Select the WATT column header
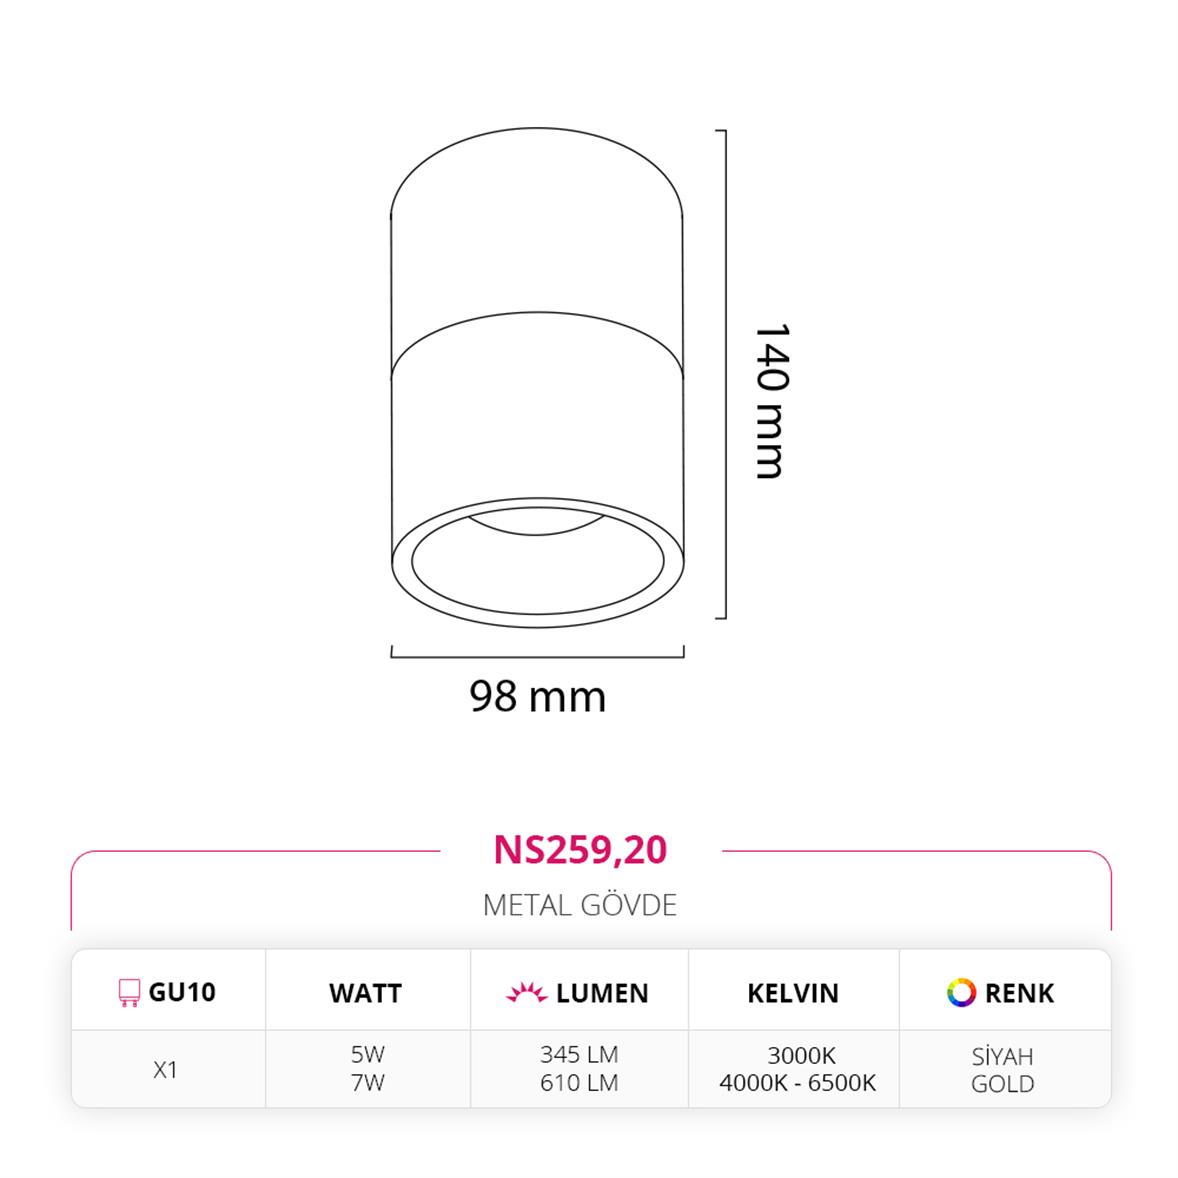Image resolution: width=1178 pixels, height=1178 pixels. point(366,993)
